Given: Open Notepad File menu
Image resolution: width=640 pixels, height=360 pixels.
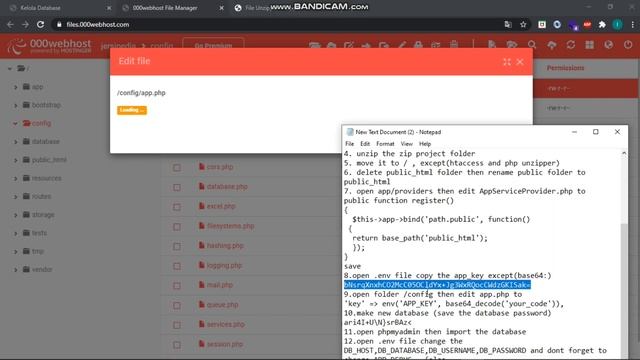Looking at the screenshot, I should (x=350, y=144).
